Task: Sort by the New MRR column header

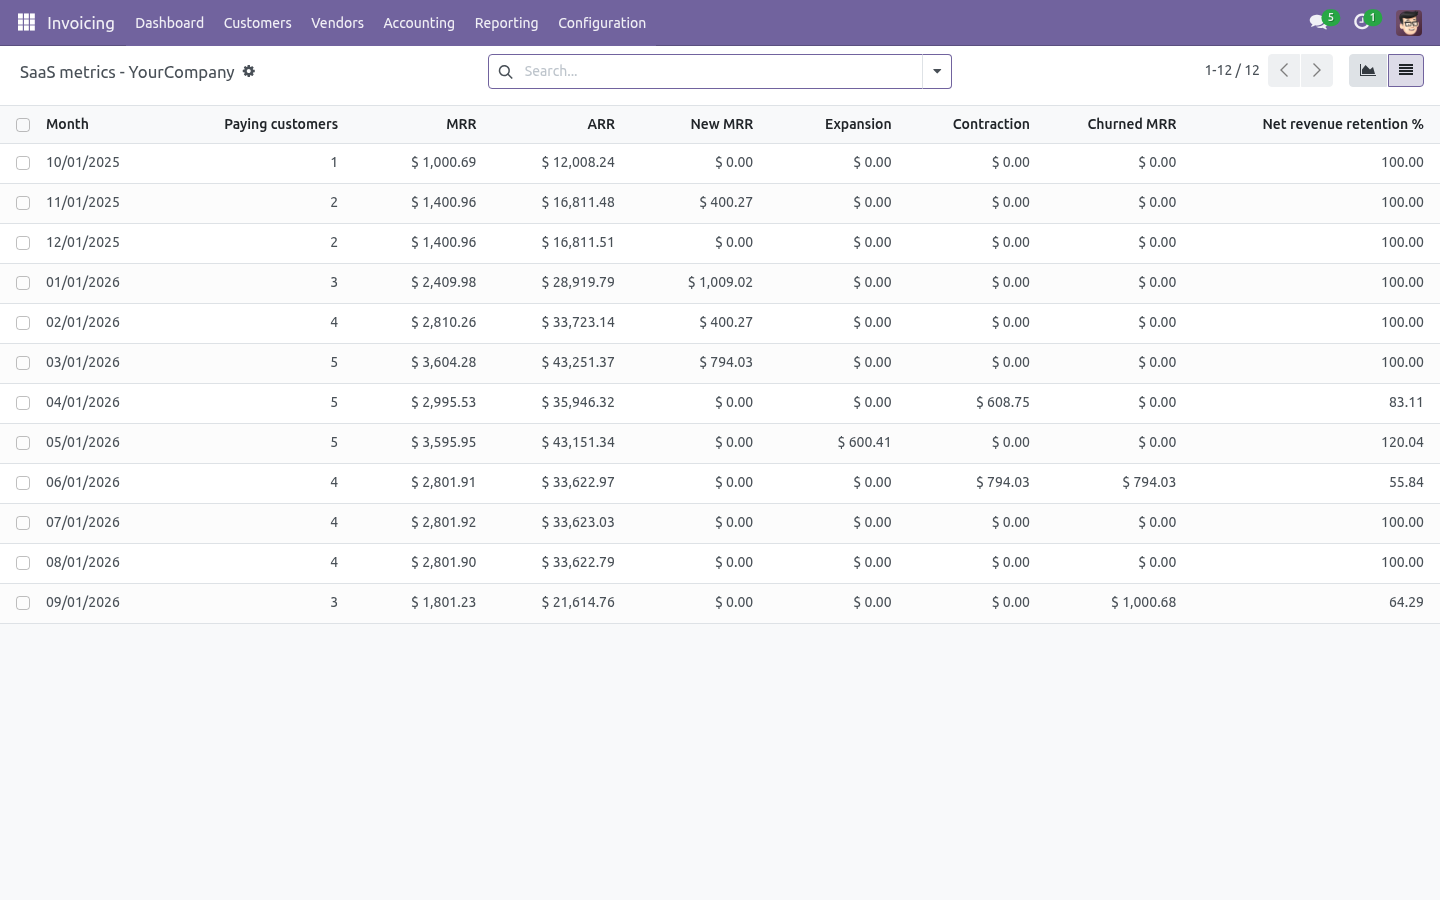Action: pos(721,124)
